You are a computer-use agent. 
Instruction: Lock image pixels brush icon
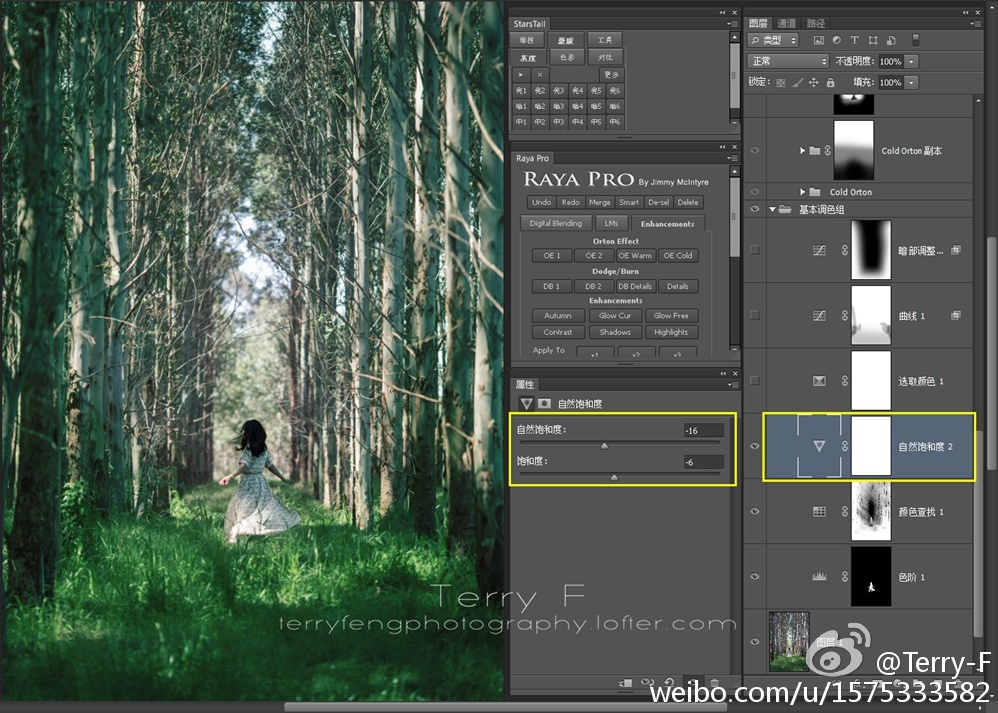[x=798, y=83]
